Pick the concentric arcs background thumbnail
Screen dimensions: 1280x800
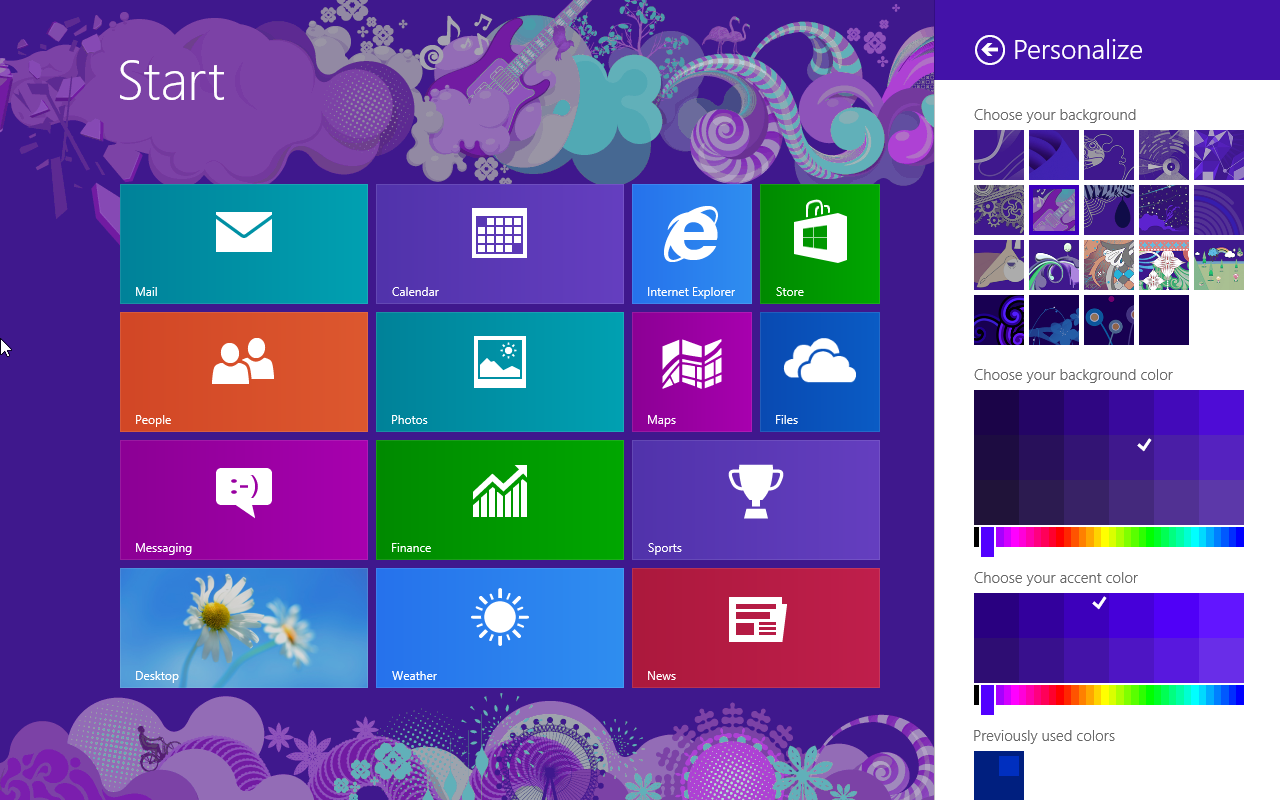tap(1219, 210)
